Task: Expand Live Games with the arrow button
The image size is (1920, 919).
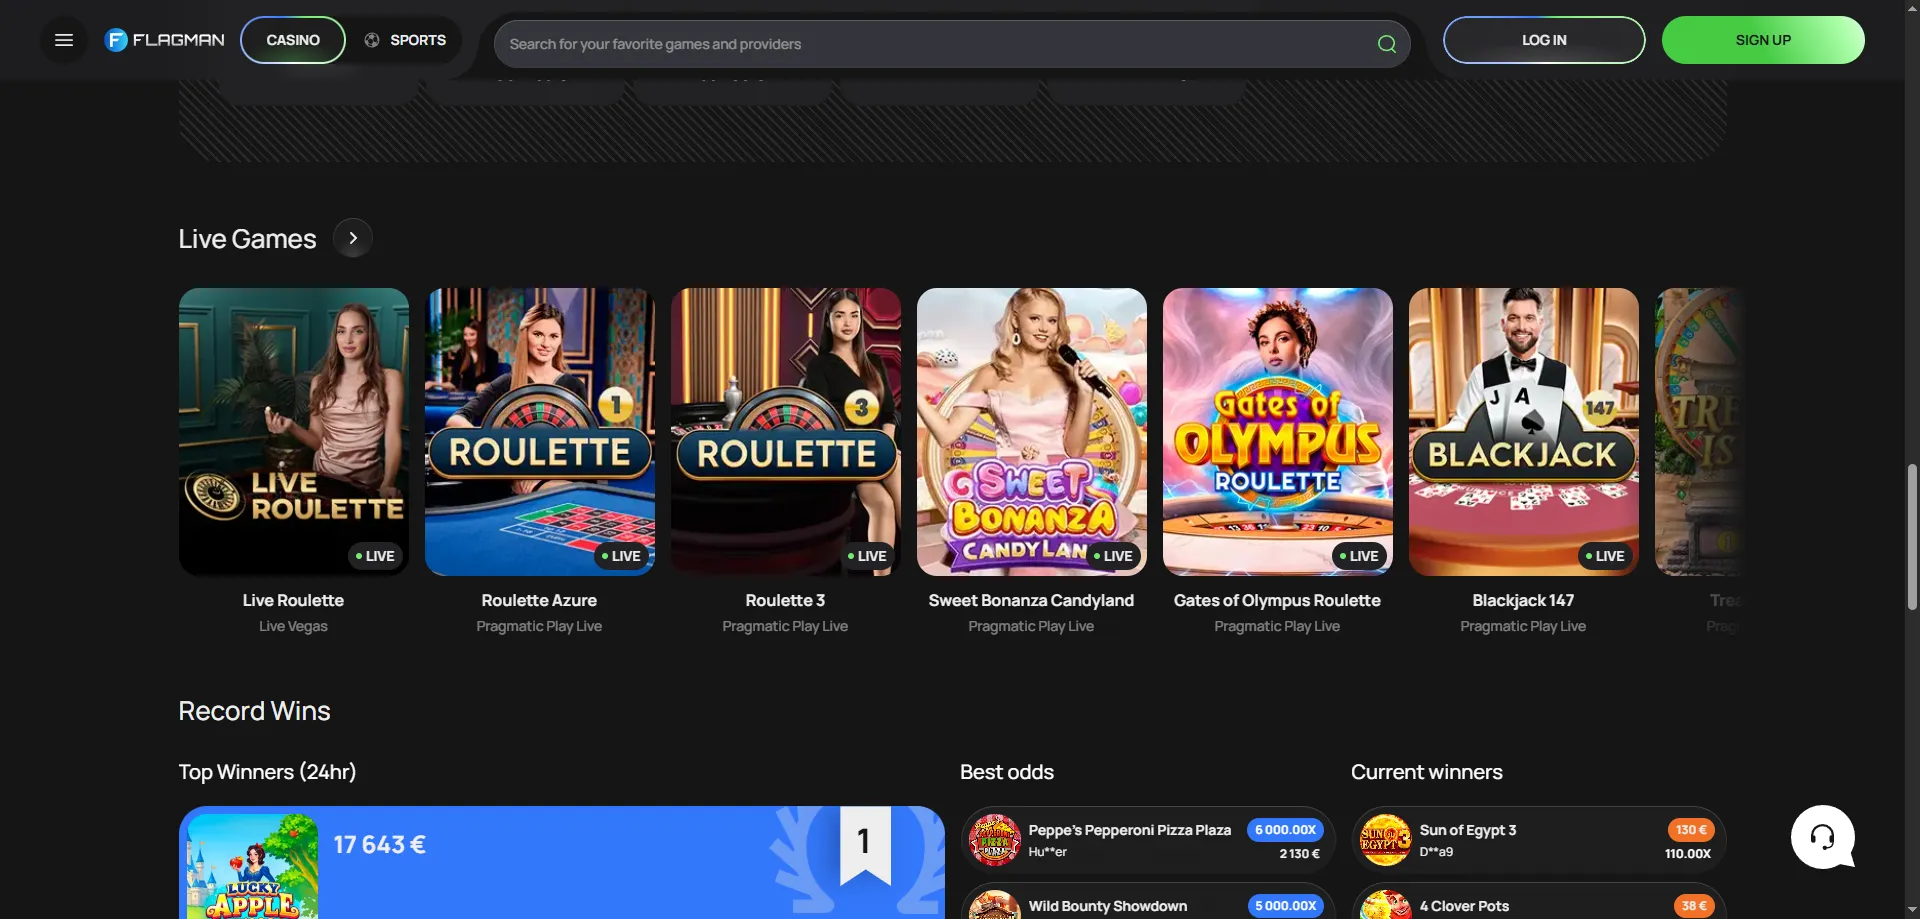Action: [x=353, y=238]
